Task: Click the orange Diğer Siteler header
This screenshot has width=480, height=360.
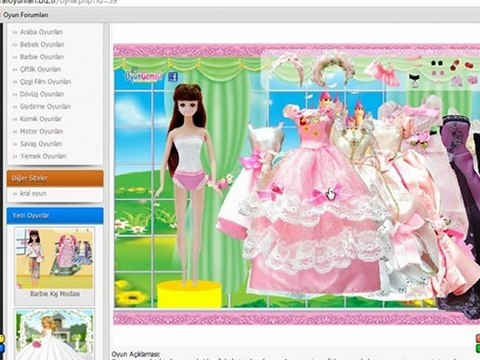Action: (x=55, y=178)
